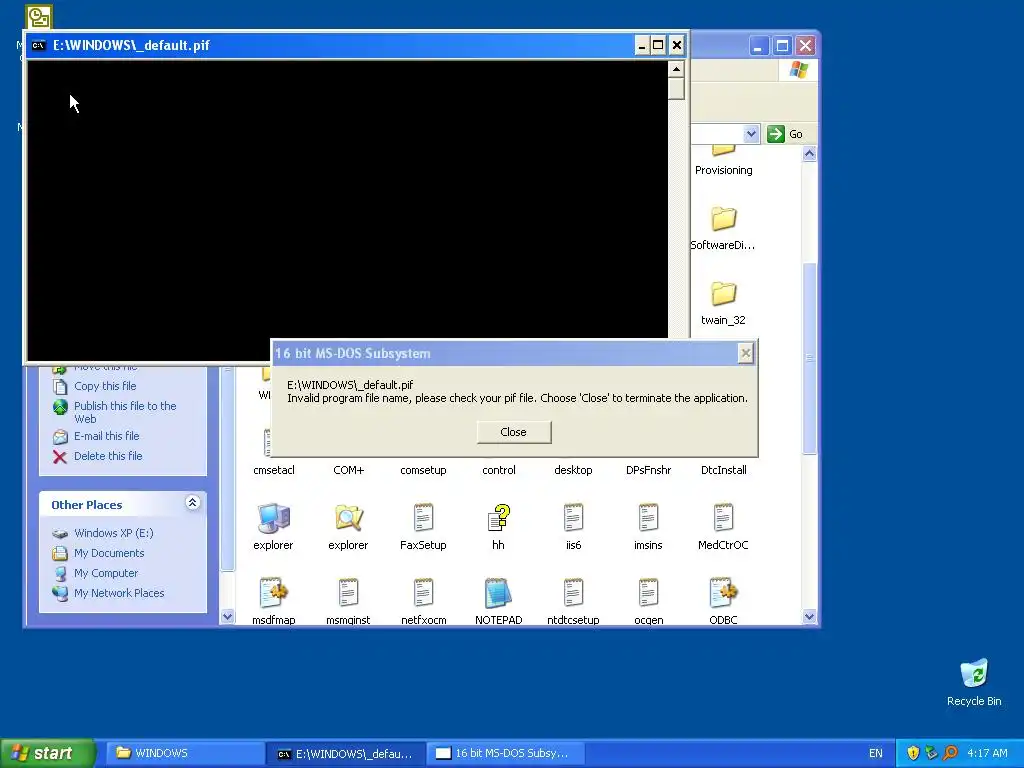This screenshot has height=768, width=1024.
Task: Dismiss dialog with title bar X button
Action: coord(745,353)
